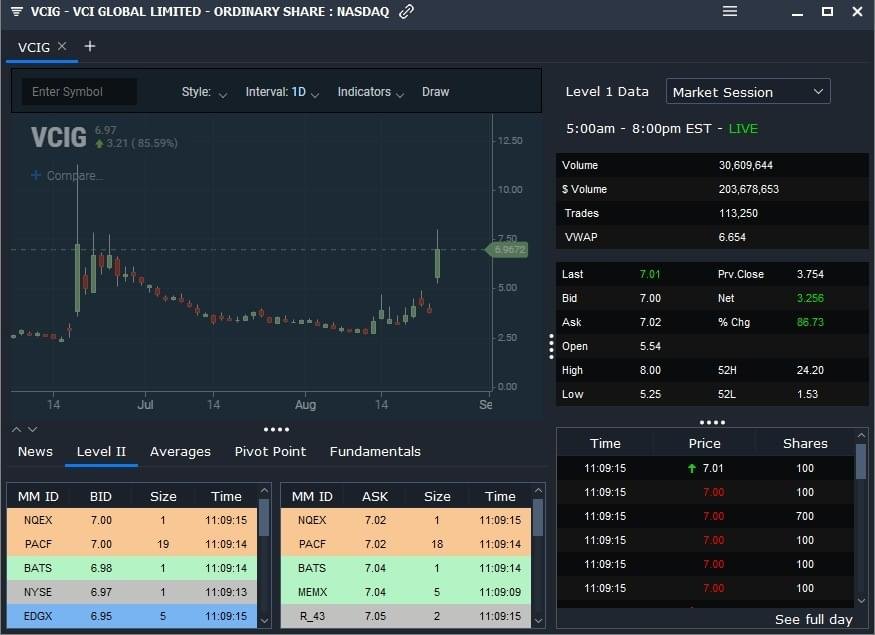Click the link chain icon after NASDAQ

[x=406, y=11]
